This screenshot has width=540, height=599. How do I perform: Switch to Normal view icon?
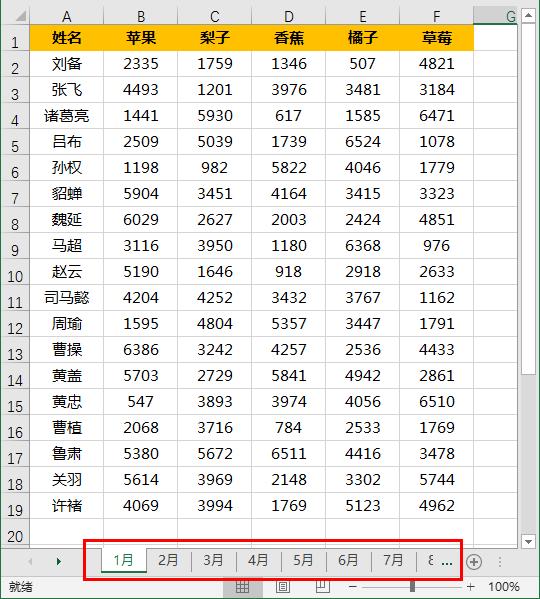coord(242,587)
